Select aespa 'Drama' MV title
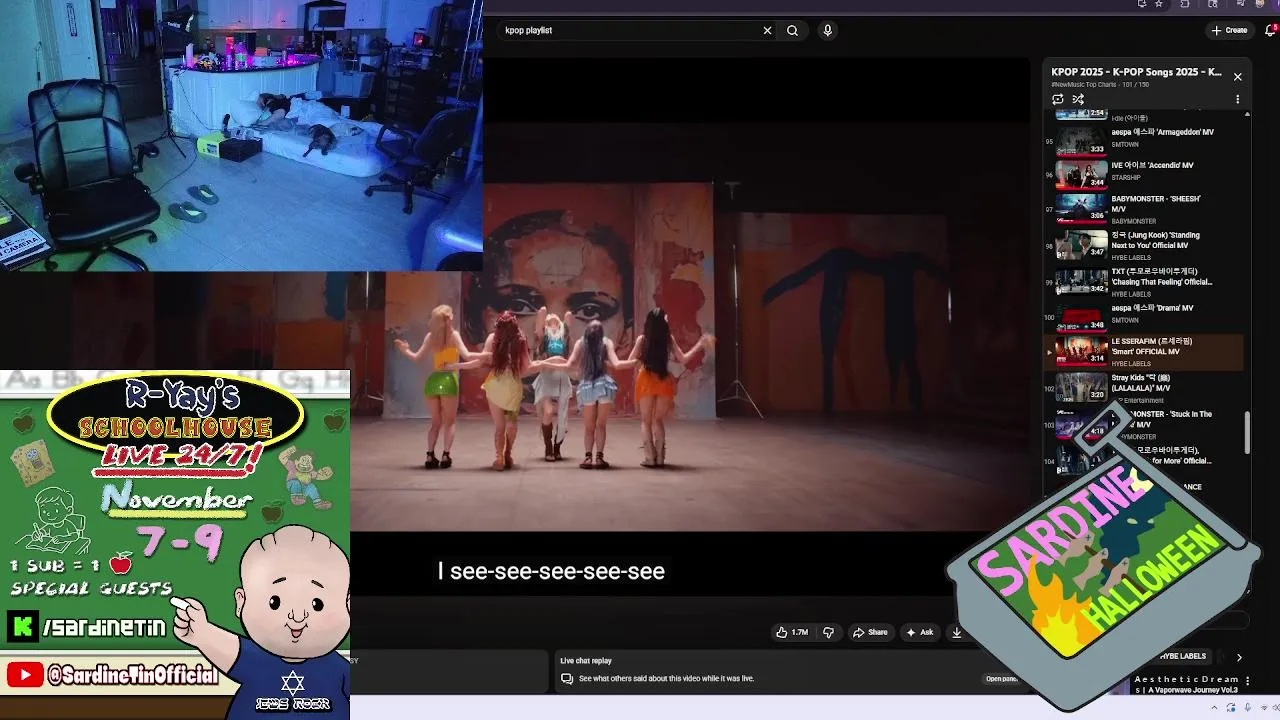 [1152, 308]
